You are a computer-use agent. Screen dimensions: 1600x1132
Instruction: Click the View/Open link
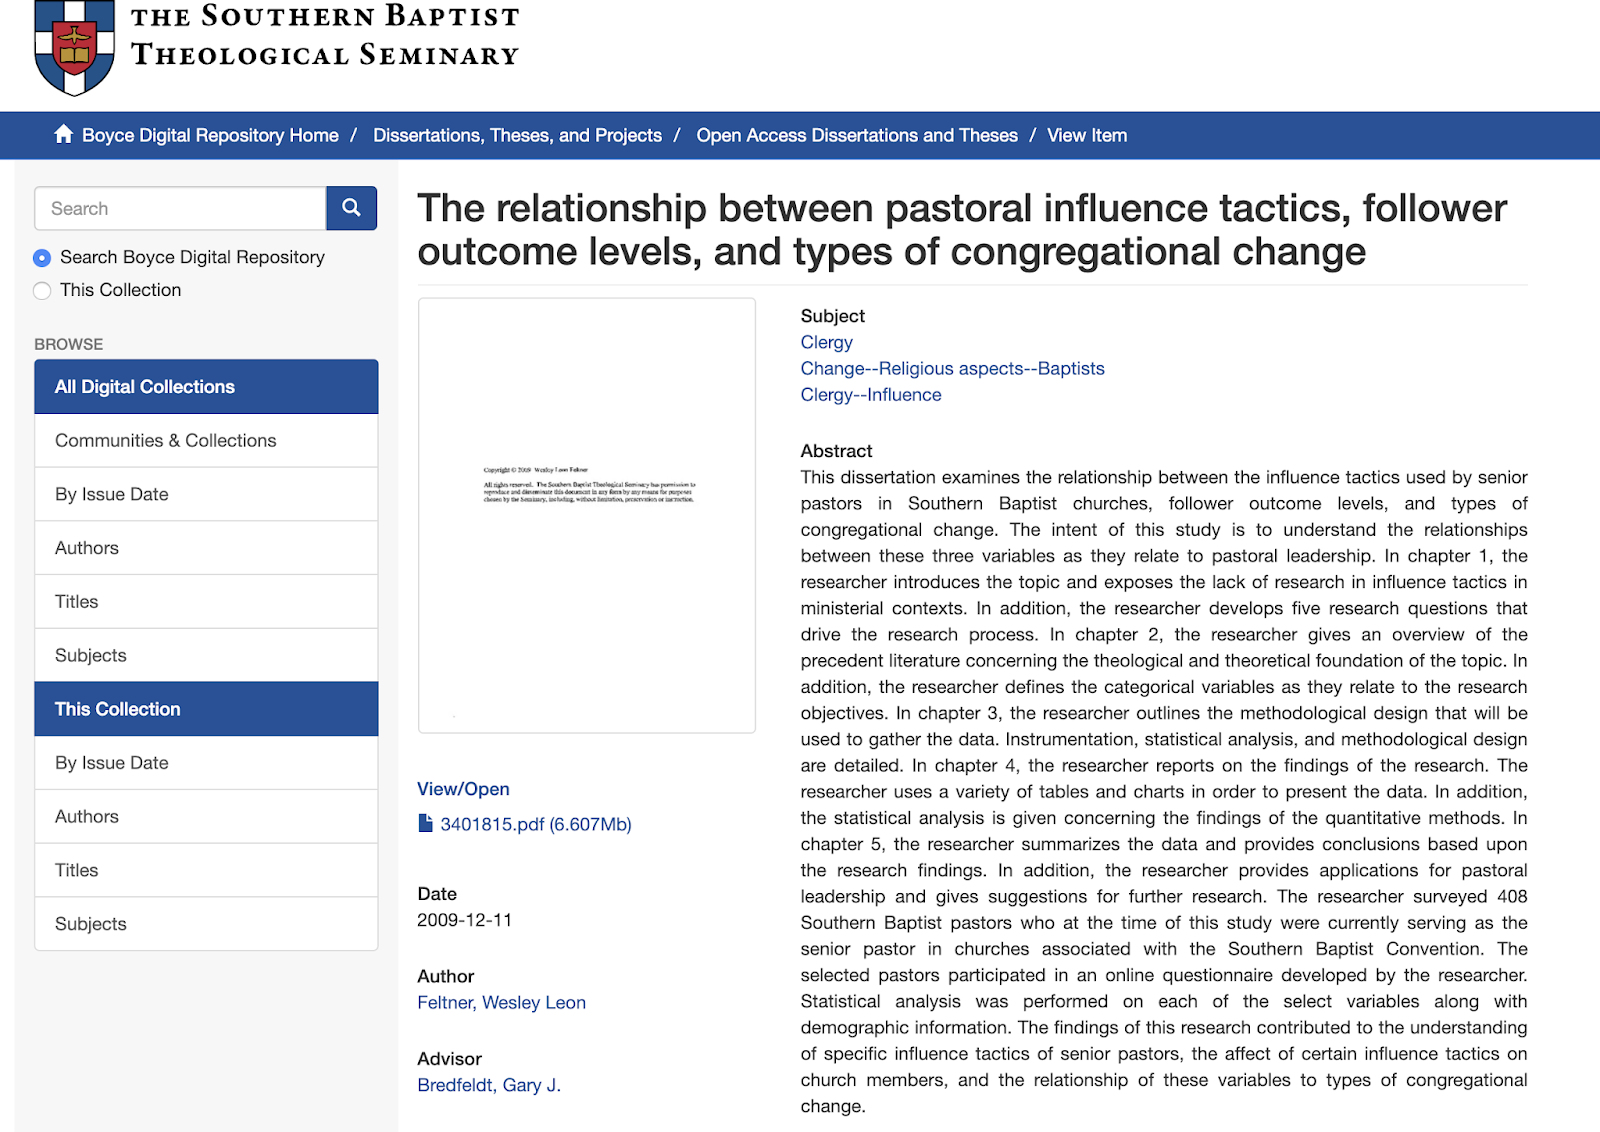(x=463, y=789)
